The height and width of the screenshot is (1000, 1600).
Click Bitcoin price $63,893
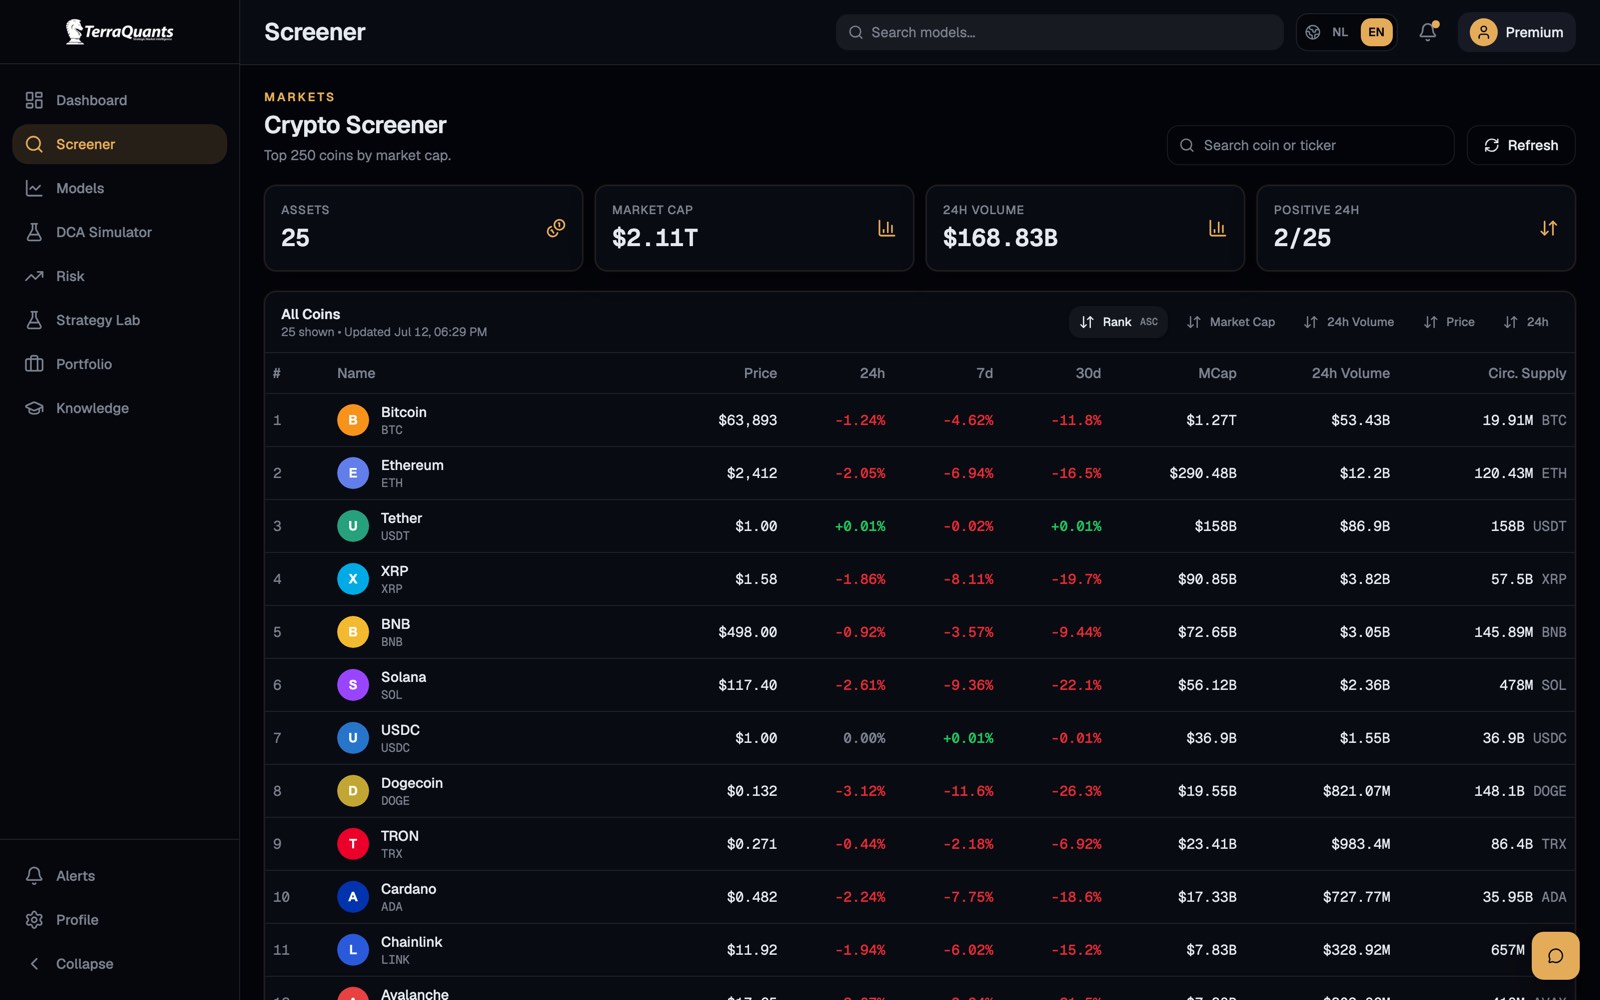pyautogui.click(x=747, y=420)
